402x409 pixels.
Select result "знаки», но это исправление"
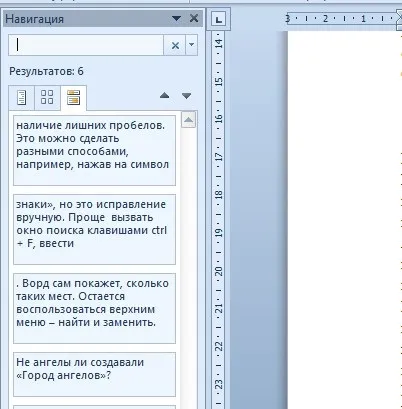[94, 229]
